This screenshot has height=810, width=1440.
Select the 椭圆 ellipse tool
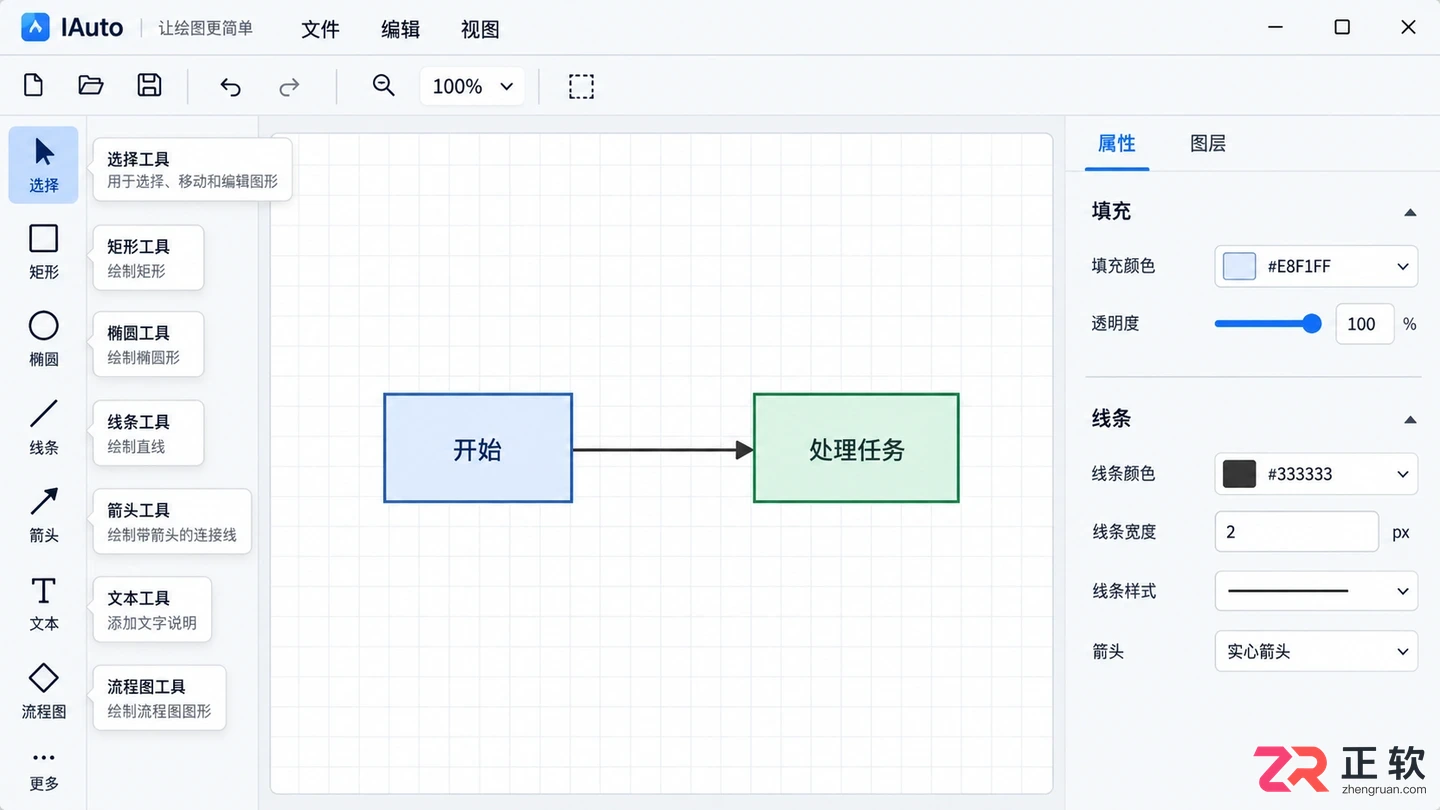(x=44, y=338)
